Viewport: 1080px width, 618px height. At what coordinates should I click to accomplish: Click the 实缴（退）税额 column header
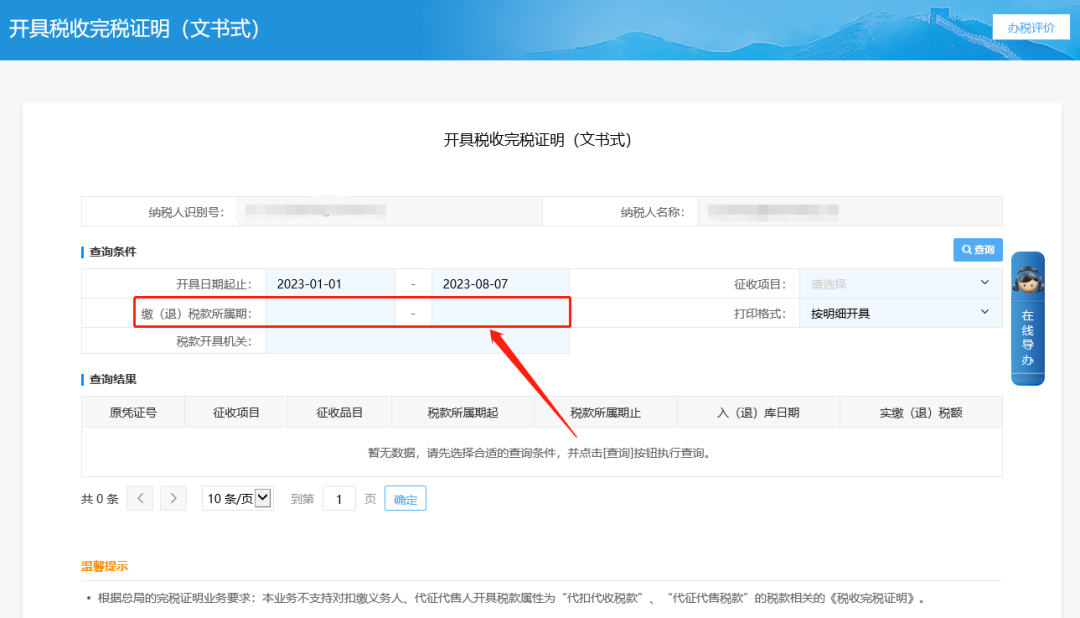[x=921, y=412]
